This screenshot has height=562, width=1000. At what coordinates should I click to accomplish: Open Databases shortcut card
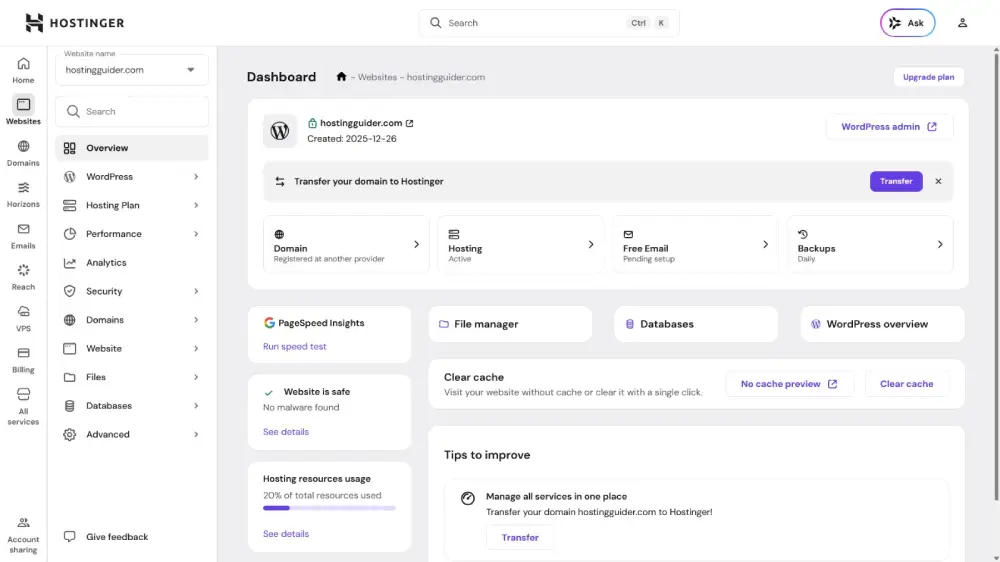696,324
